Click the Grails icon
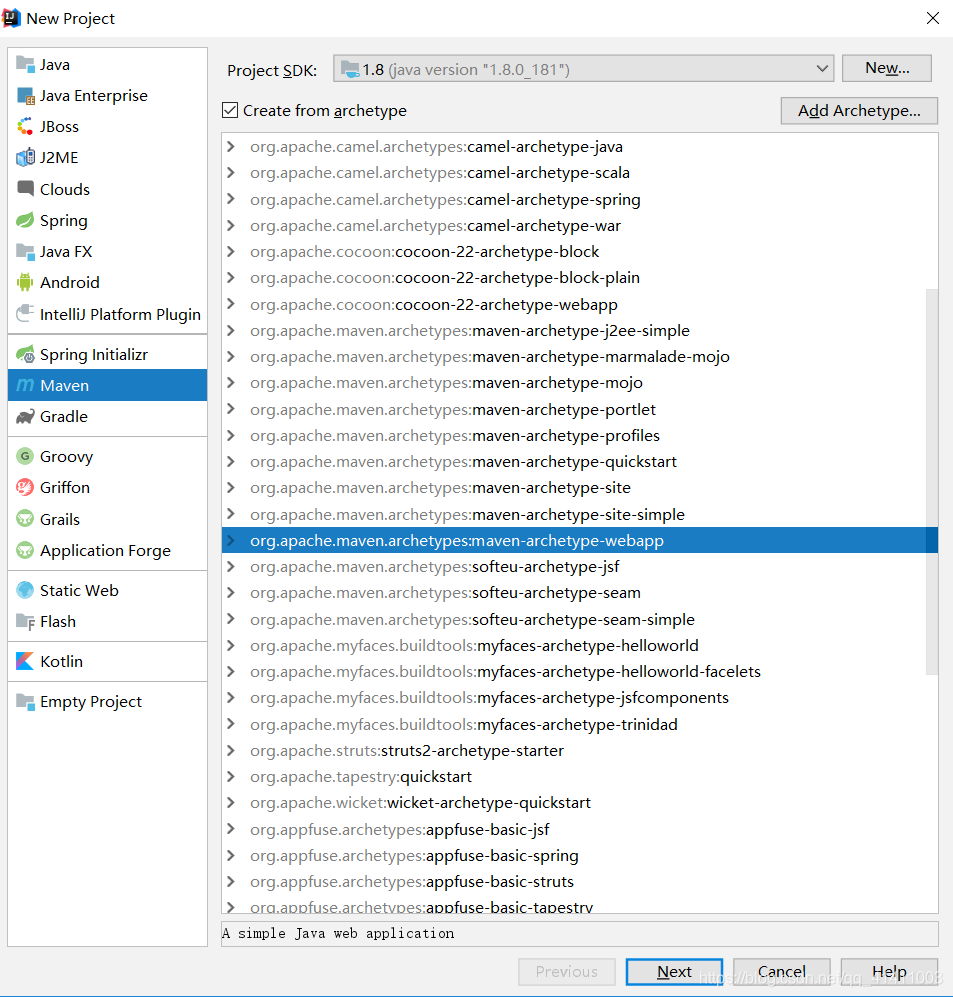The height and width of the screenshot is (997, 953). tap(25, 519)
